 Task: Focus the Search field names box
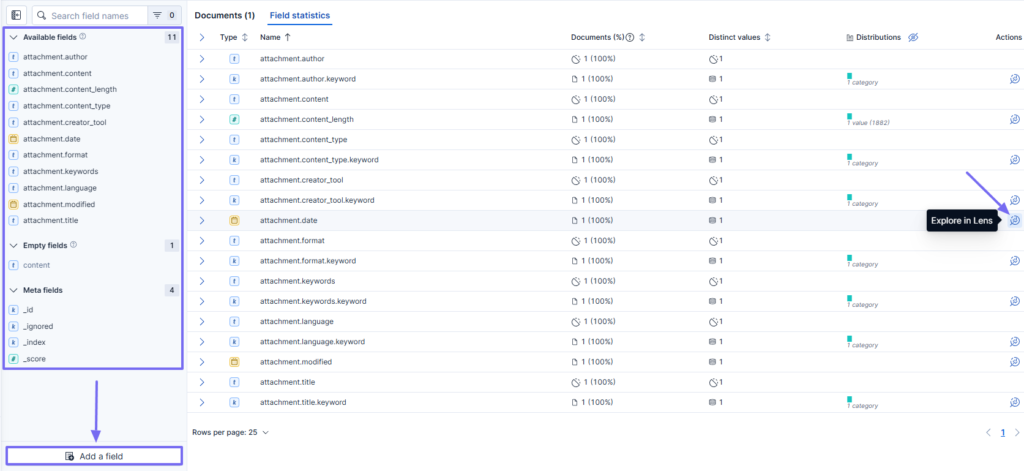coord(89,15)
